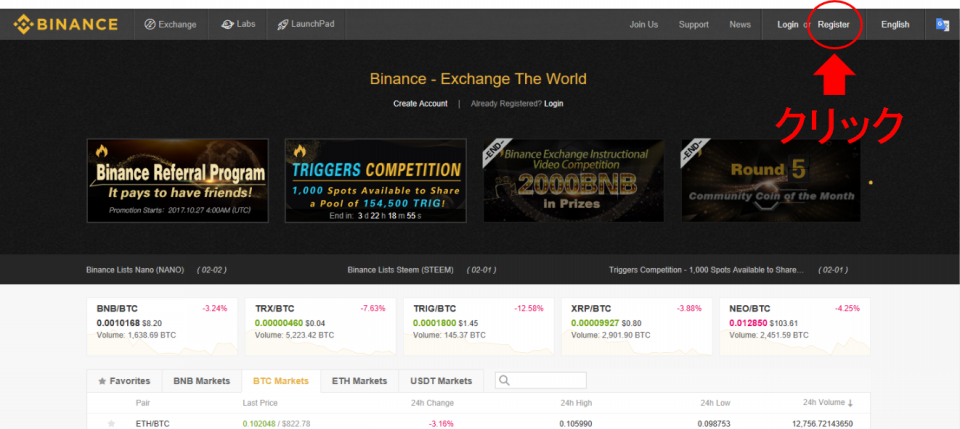Click the market search input field
Viewport: 960px width, 429px height.
point(541,380)
